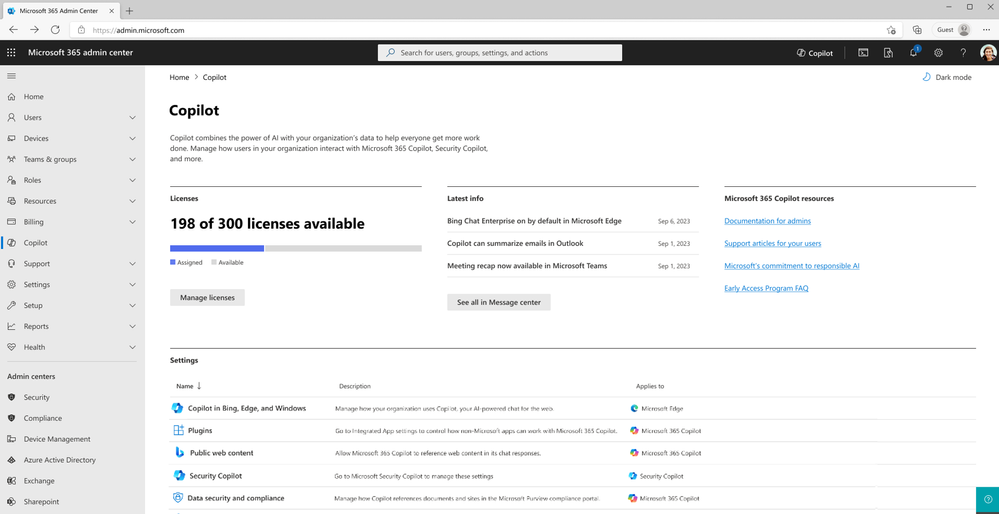Expand the Support section chevron
Image resolution: width=999 pixels, height=514 pixels.
pos(133,264)
